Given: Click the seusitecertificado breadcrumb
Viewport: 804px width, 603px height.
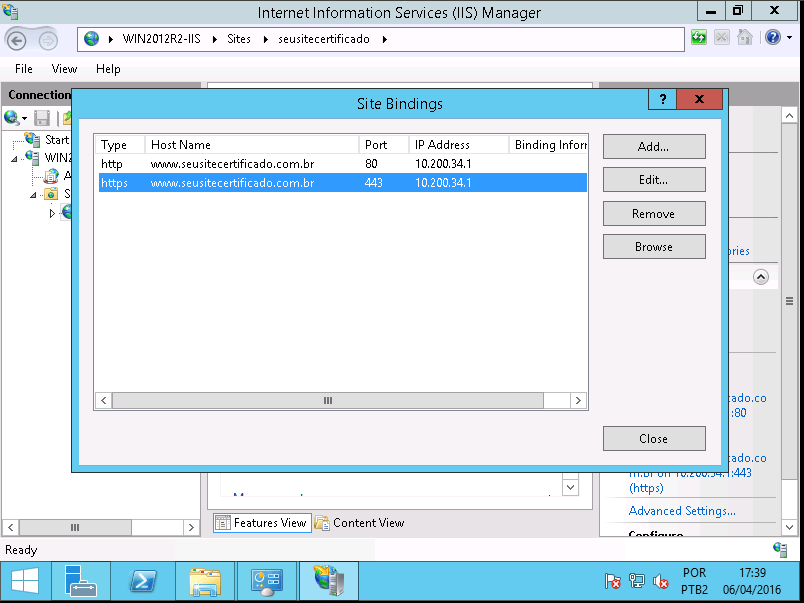Looking at the screenshot, I should point(324,39).
